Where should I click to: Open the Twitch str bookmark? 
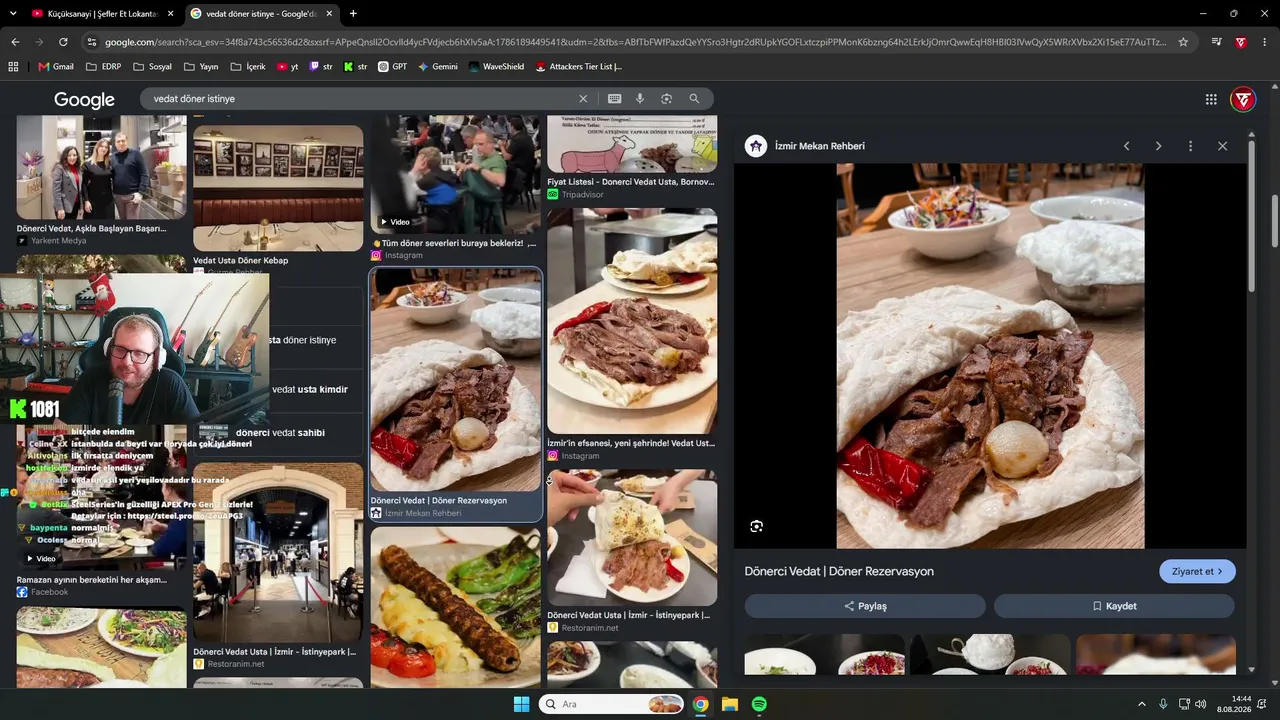[321, 67]
